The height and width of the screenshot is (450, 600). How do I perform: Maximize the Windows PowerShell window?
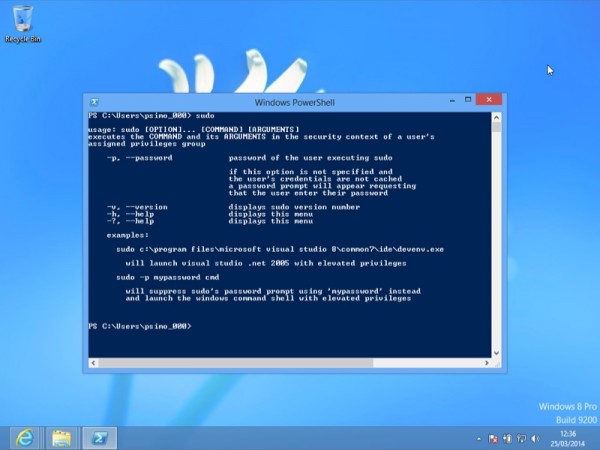tap(468, 100)
